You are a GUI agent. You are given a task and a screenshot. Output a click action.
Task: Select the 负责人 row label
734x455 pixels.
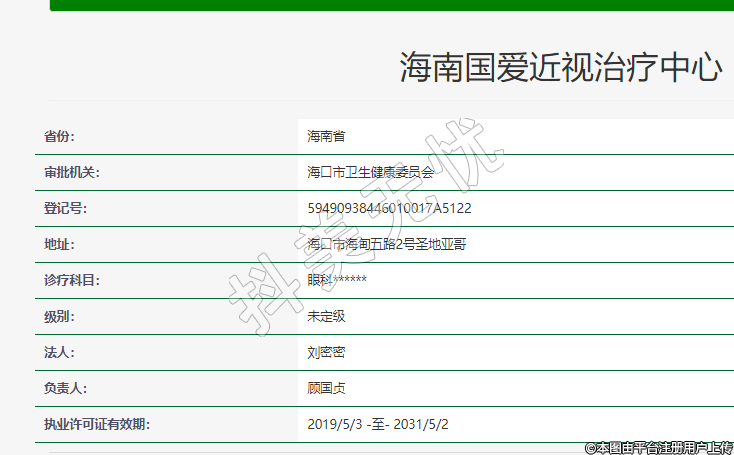[x=65, y=388]
